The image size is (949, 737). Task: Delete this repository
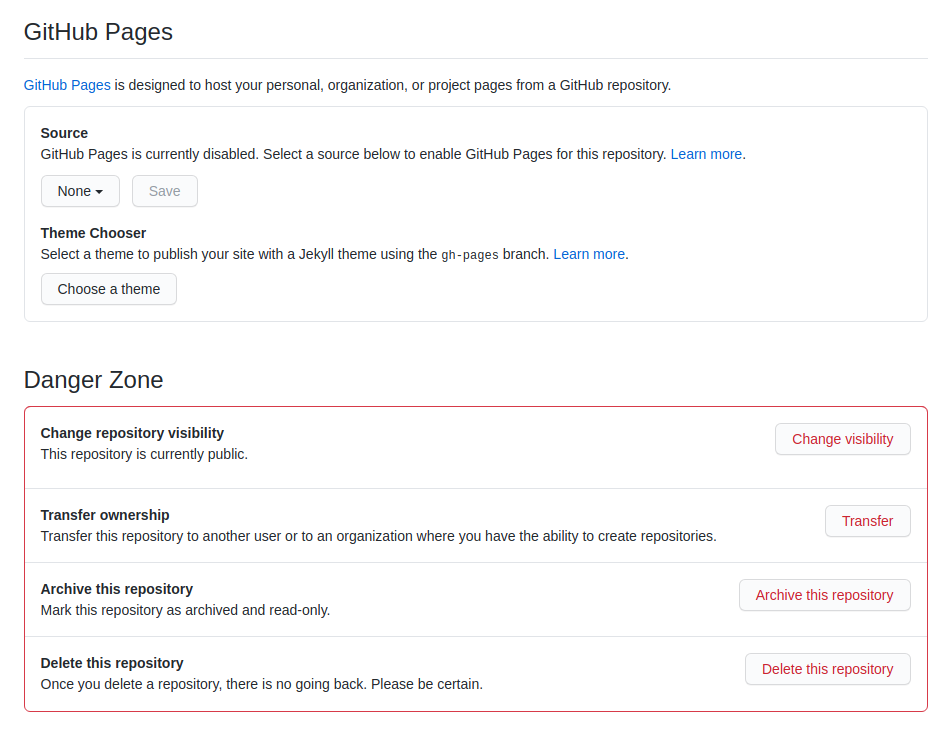(827, 669)
